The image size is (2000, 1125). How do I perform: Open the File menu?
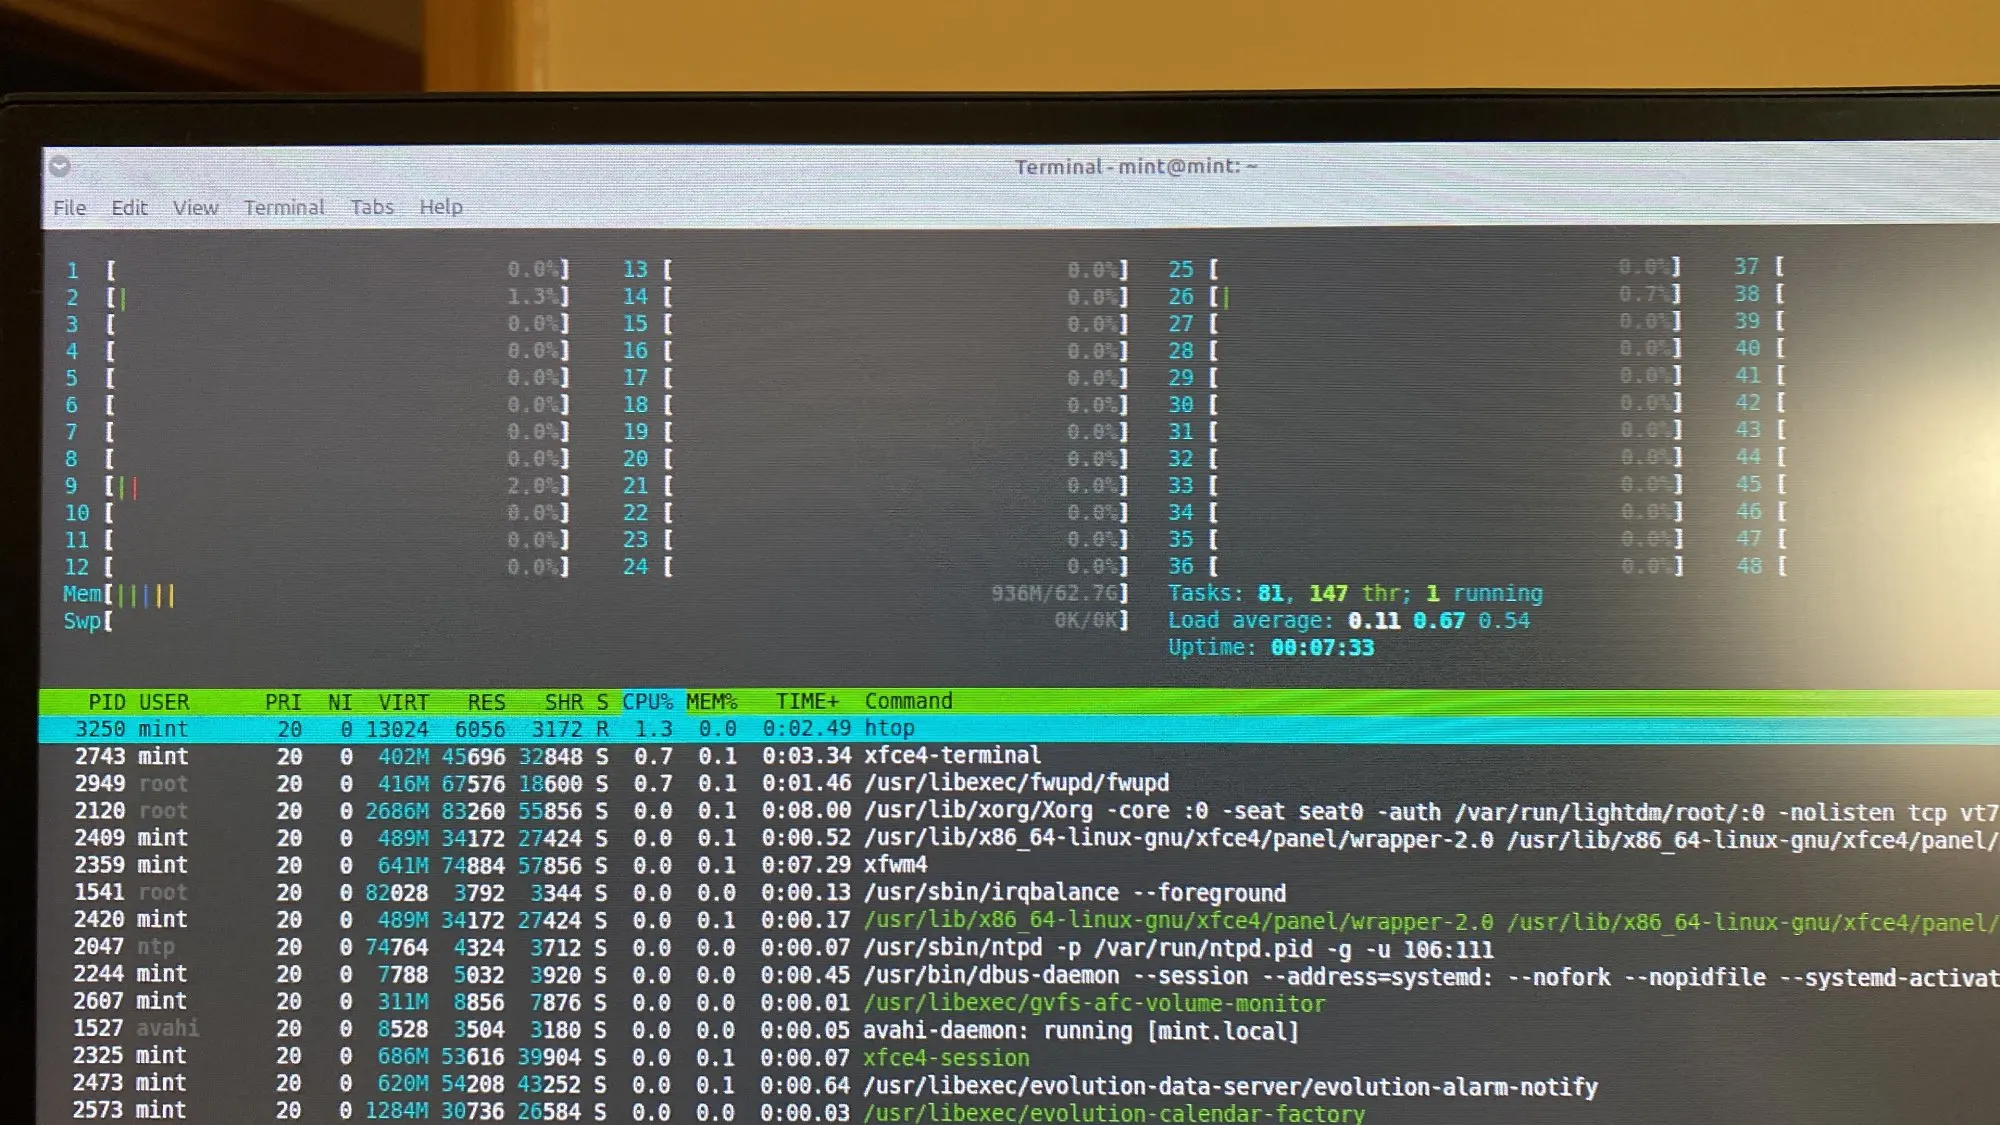click(x=69, y=208)
